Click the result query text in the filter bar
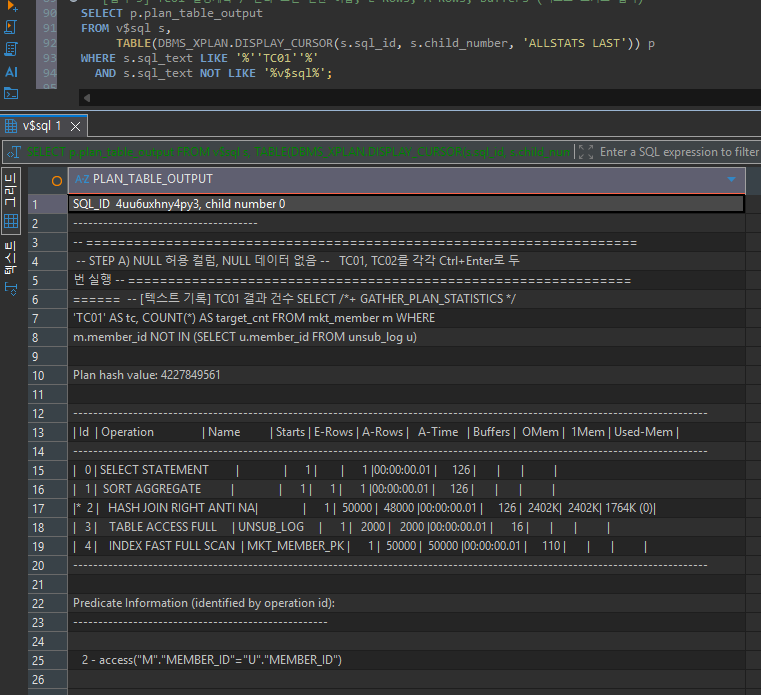 pyautogui.click(x=298, y=152)
